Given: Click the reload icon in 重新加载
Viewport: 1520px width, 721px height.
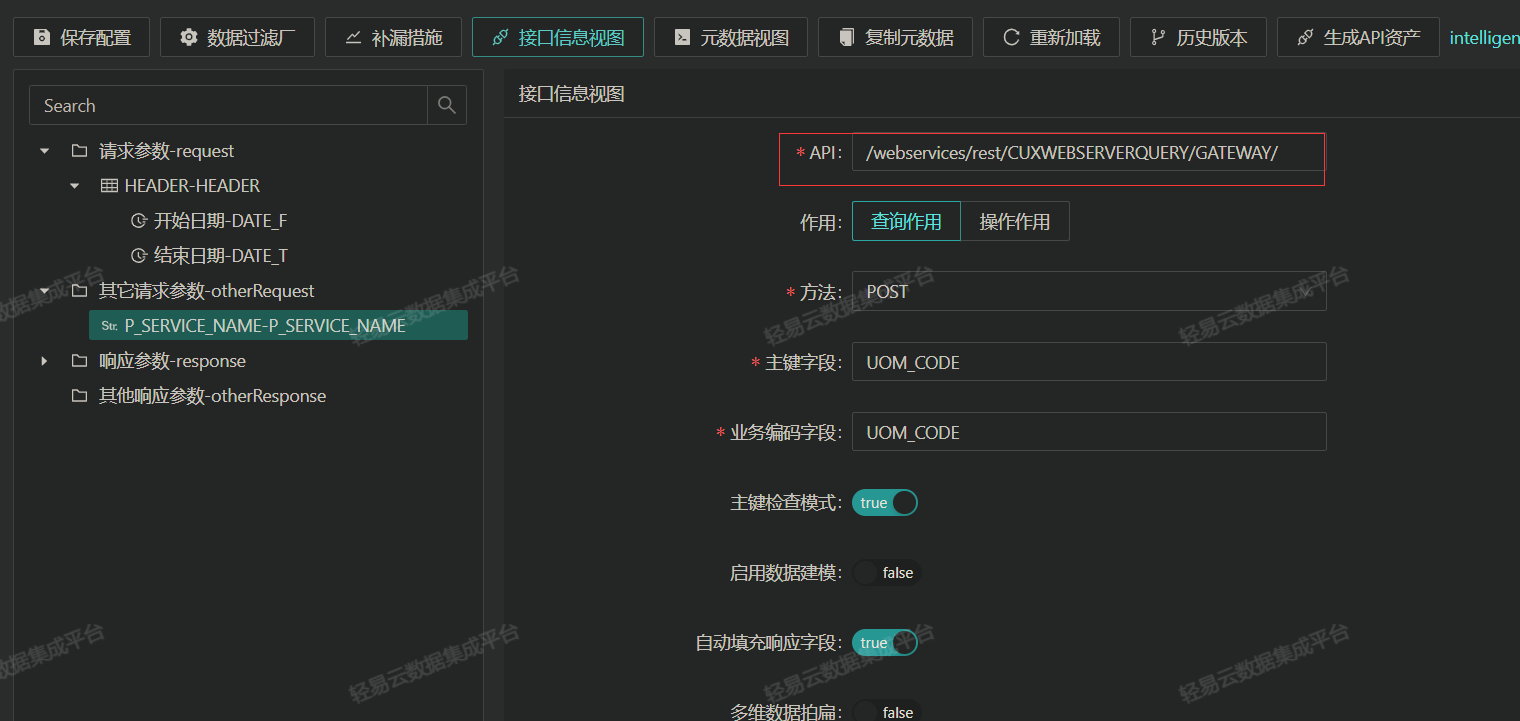Looking at the screenshot, I should point(1011,37).
